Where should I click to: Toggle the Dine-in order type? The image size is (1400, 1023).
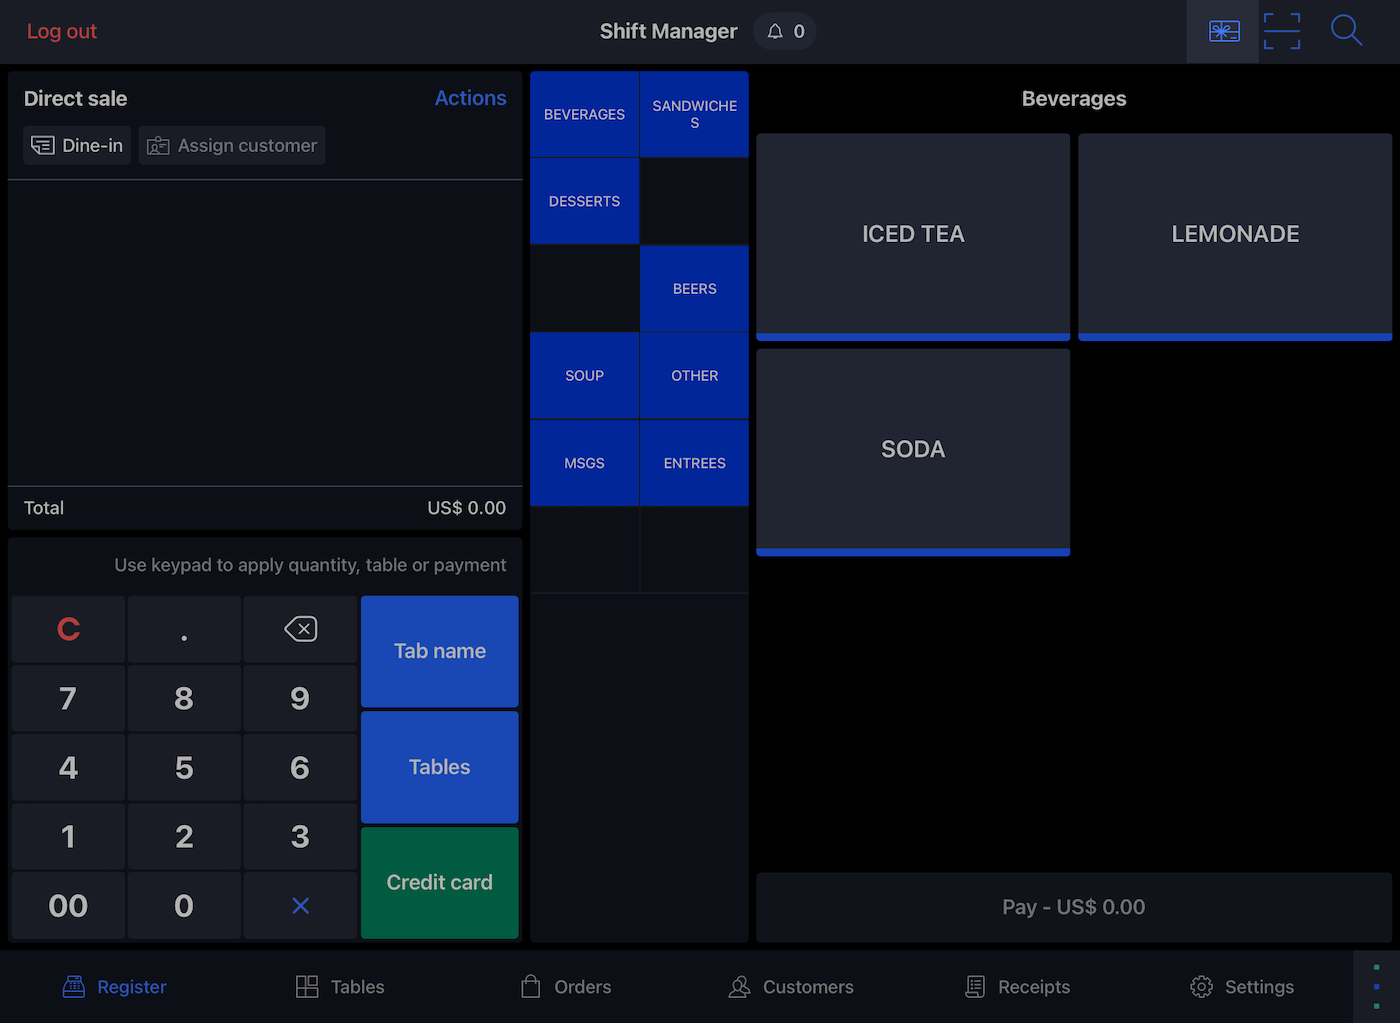[77, 146]
